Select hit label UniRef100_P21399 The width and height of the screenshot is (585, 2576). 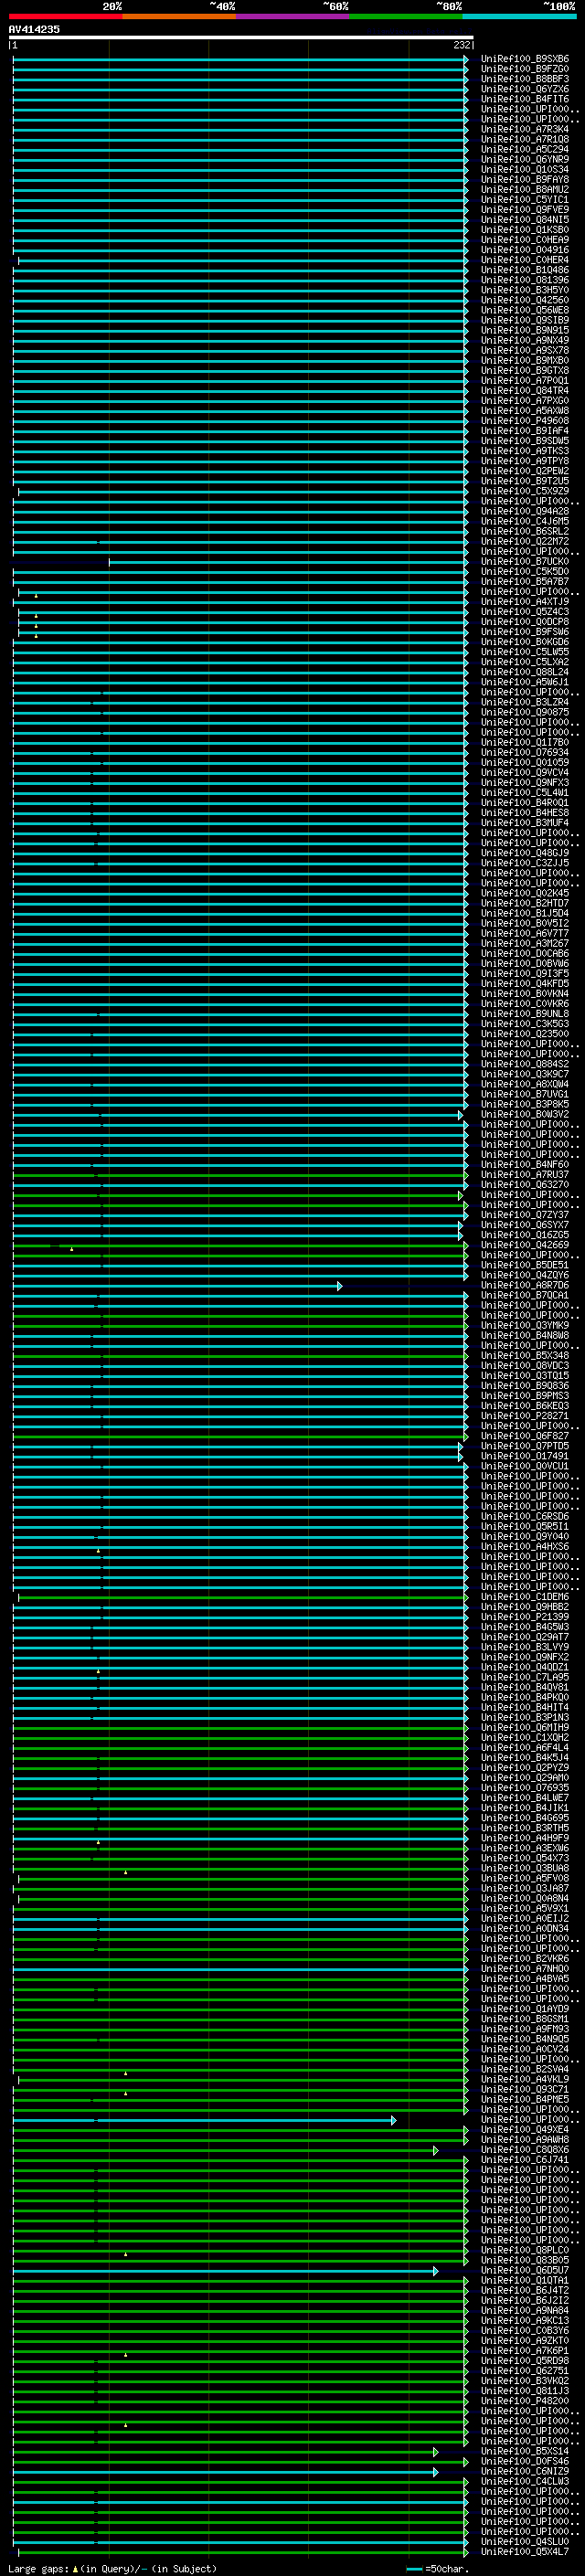(525, 1617)
